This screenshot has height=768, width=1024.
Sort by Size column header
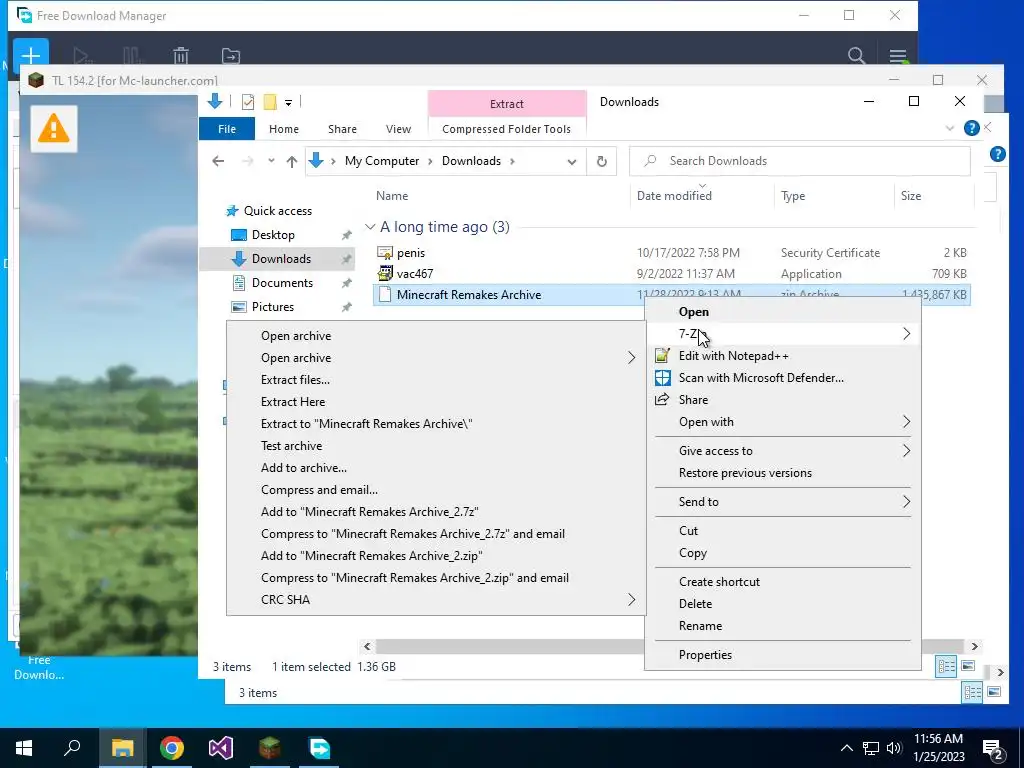pos(910,195)
